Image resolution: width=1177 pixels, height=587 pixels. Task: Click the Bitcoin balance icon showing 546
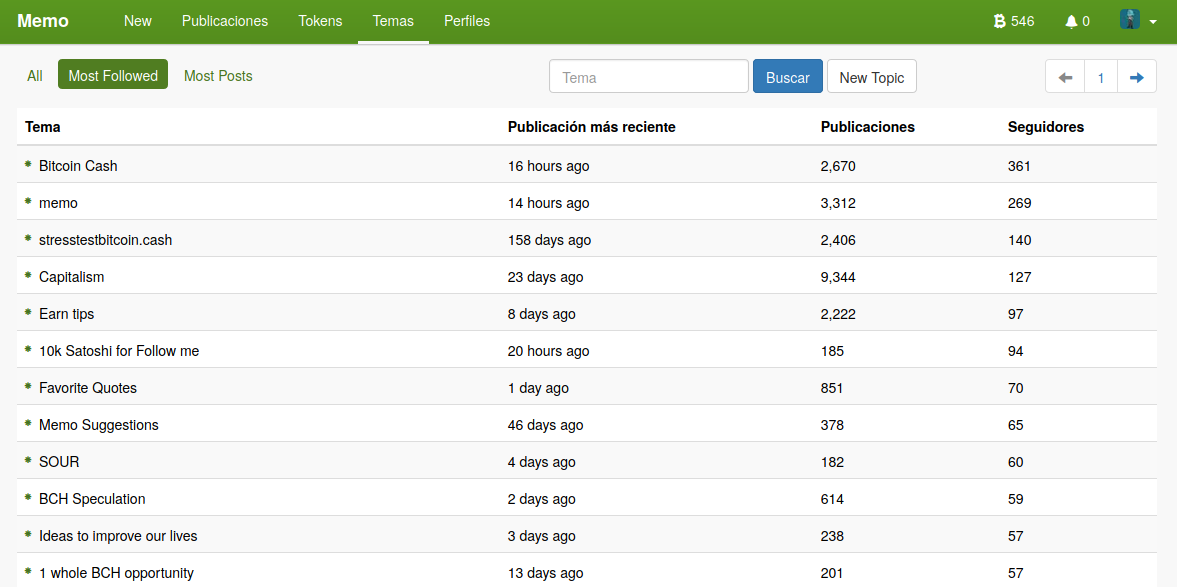point(999,21)
